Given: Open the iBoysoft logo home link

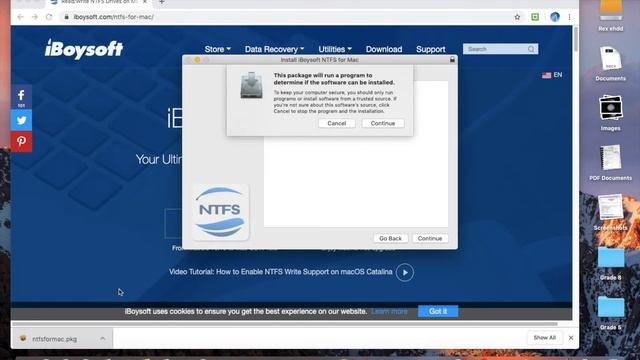Looking at the screenshot, I should (84, 49).
